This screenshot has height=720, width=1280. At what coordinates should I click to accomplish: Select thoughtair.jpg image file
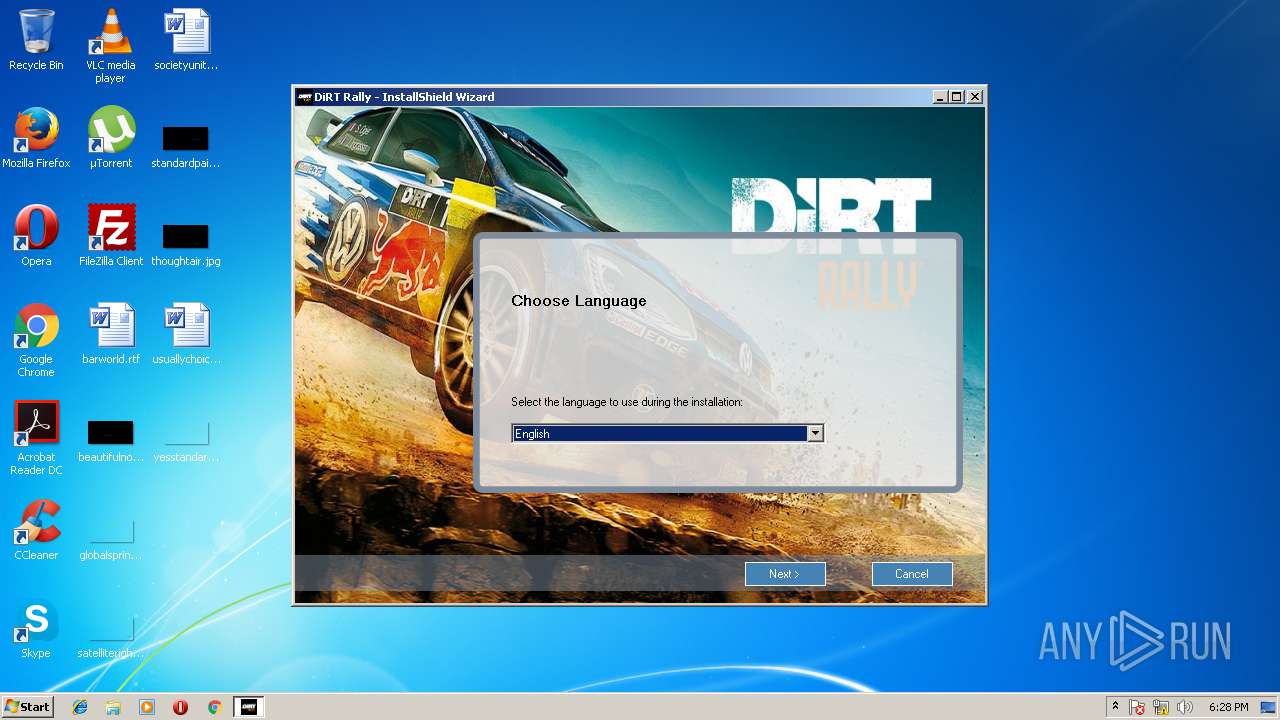[x=186, y=244]
